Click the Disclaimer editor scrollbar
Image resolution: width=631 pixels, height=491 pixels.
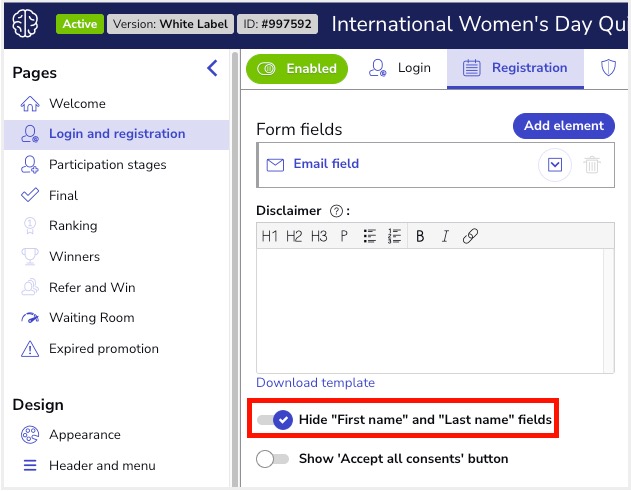click(x=608, y=311)
